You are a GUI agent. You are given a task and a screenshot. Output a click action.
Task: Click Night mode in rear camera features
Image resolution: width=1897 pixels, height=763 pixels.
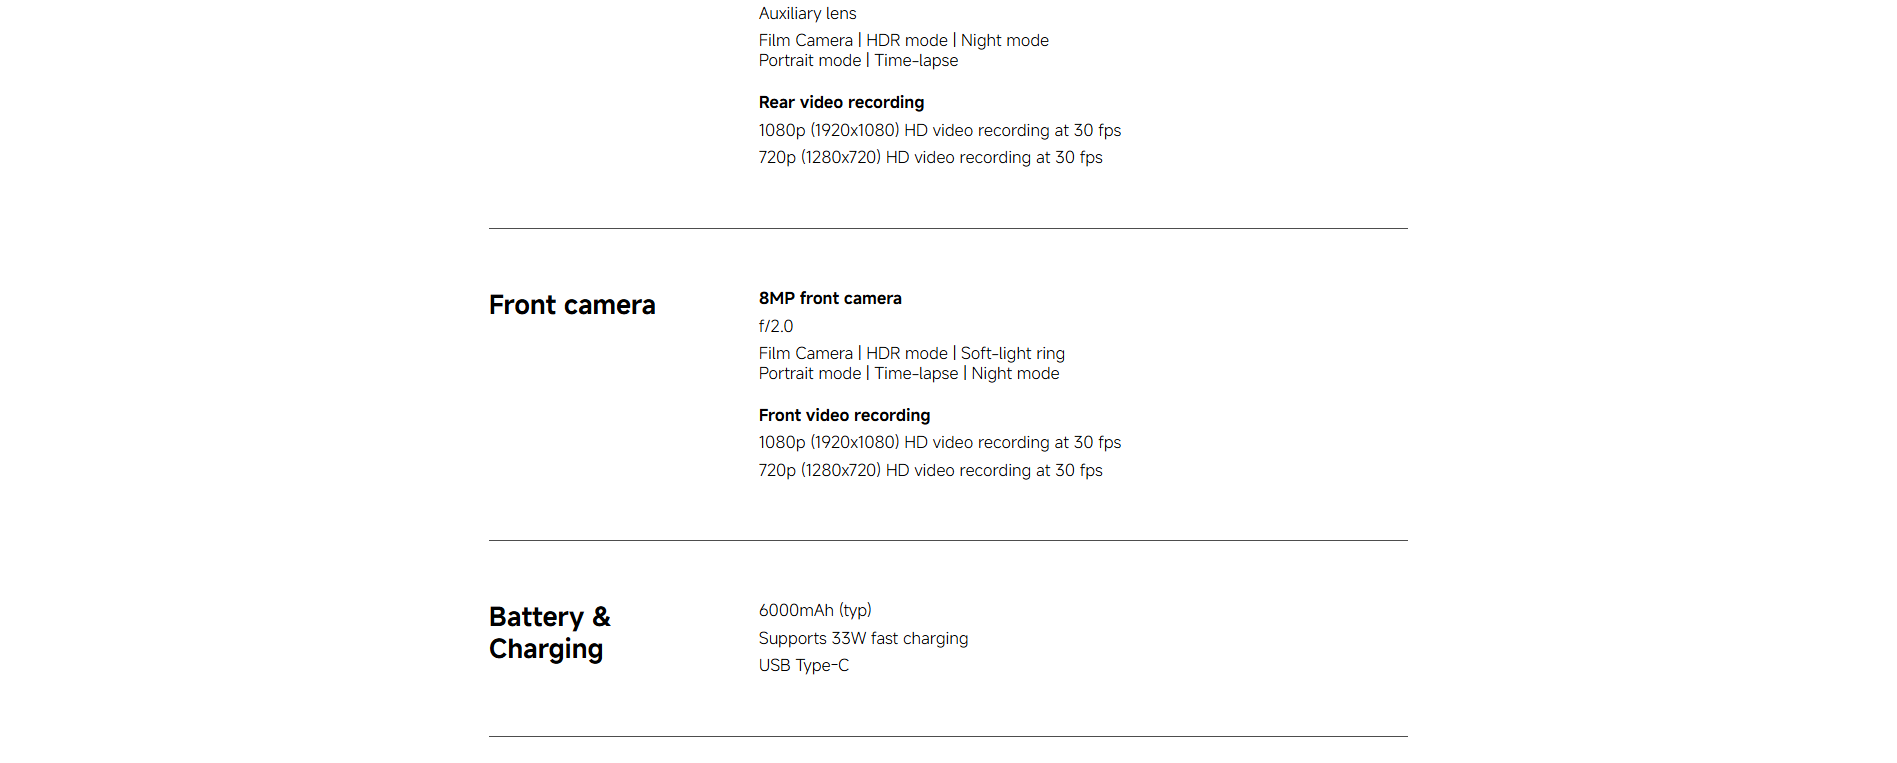click(1005, 40)
